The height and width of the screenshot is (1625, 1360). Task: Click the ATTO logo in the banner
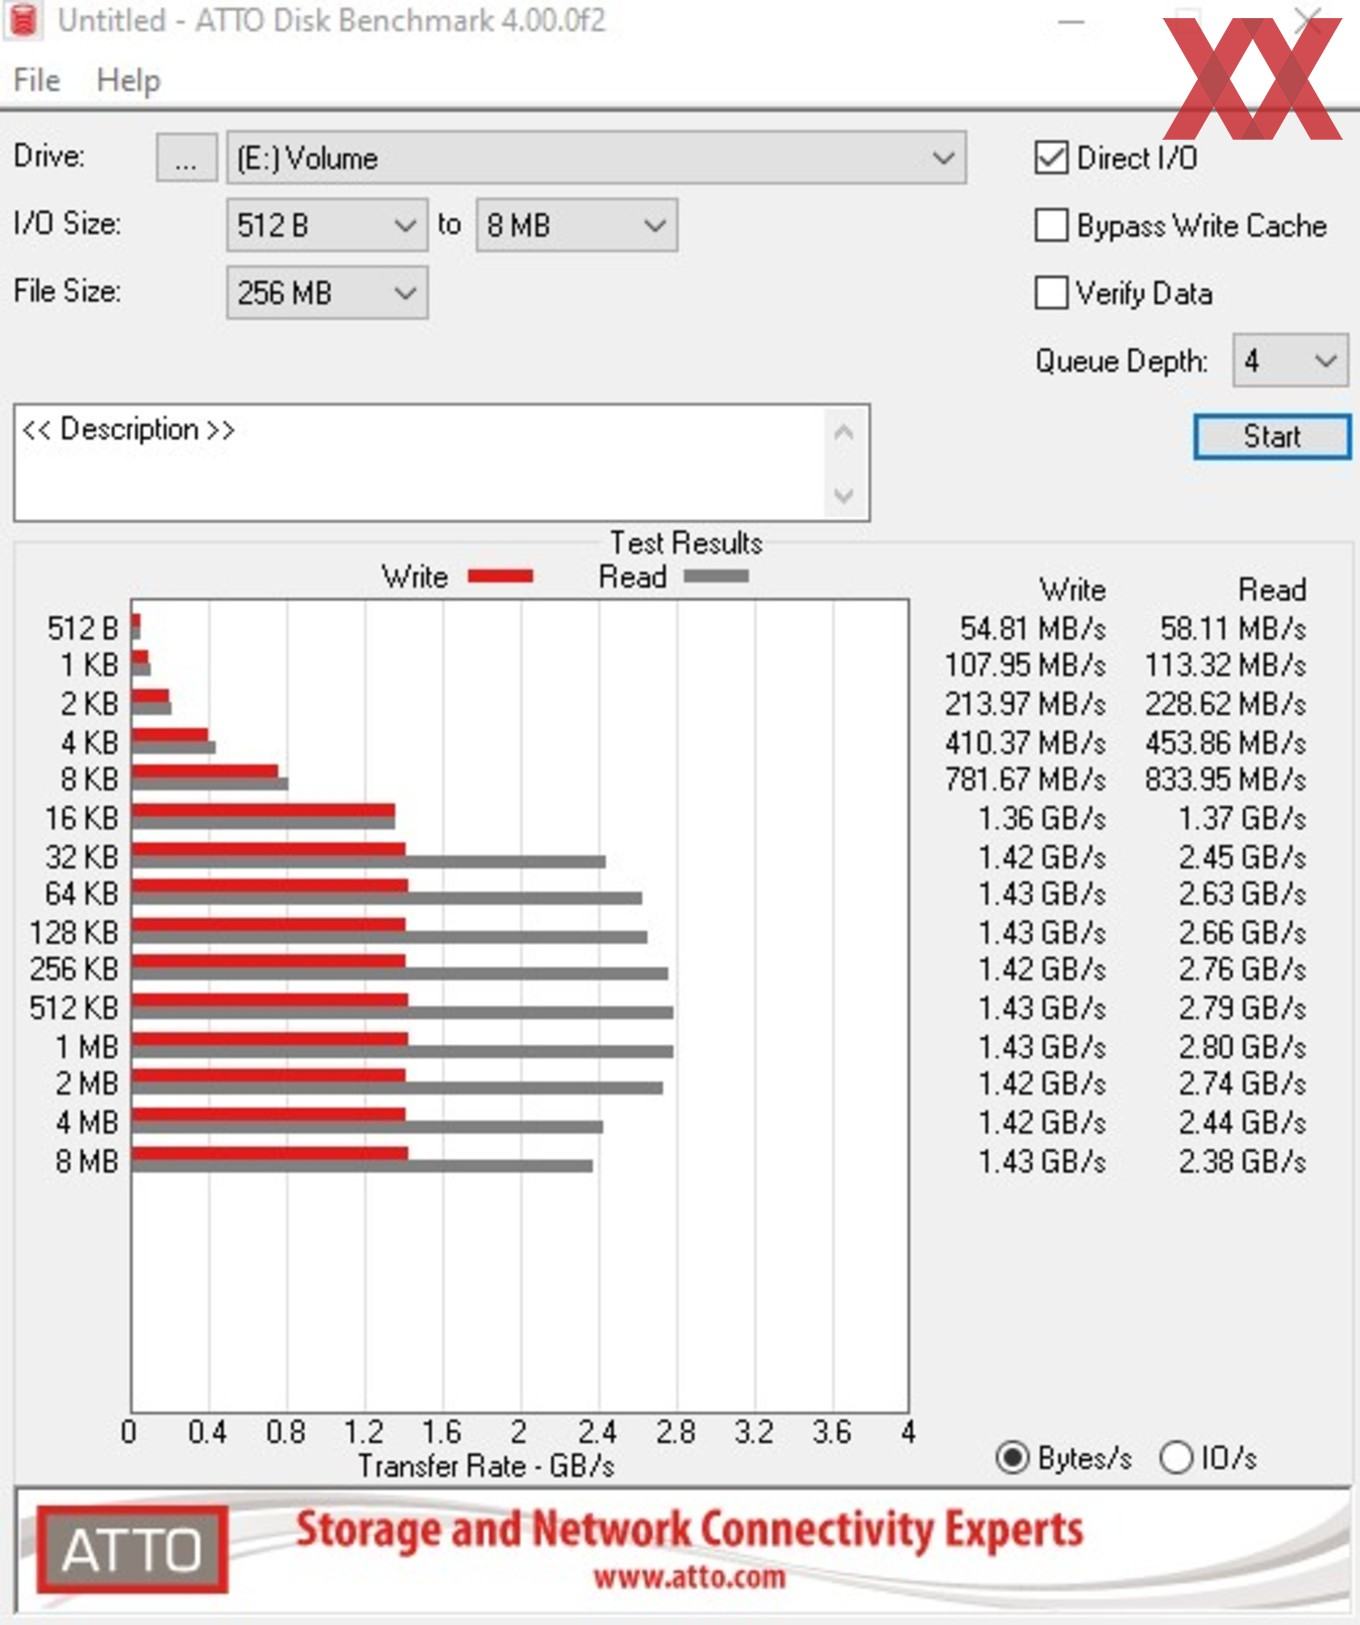click(x=132, y=1549)
